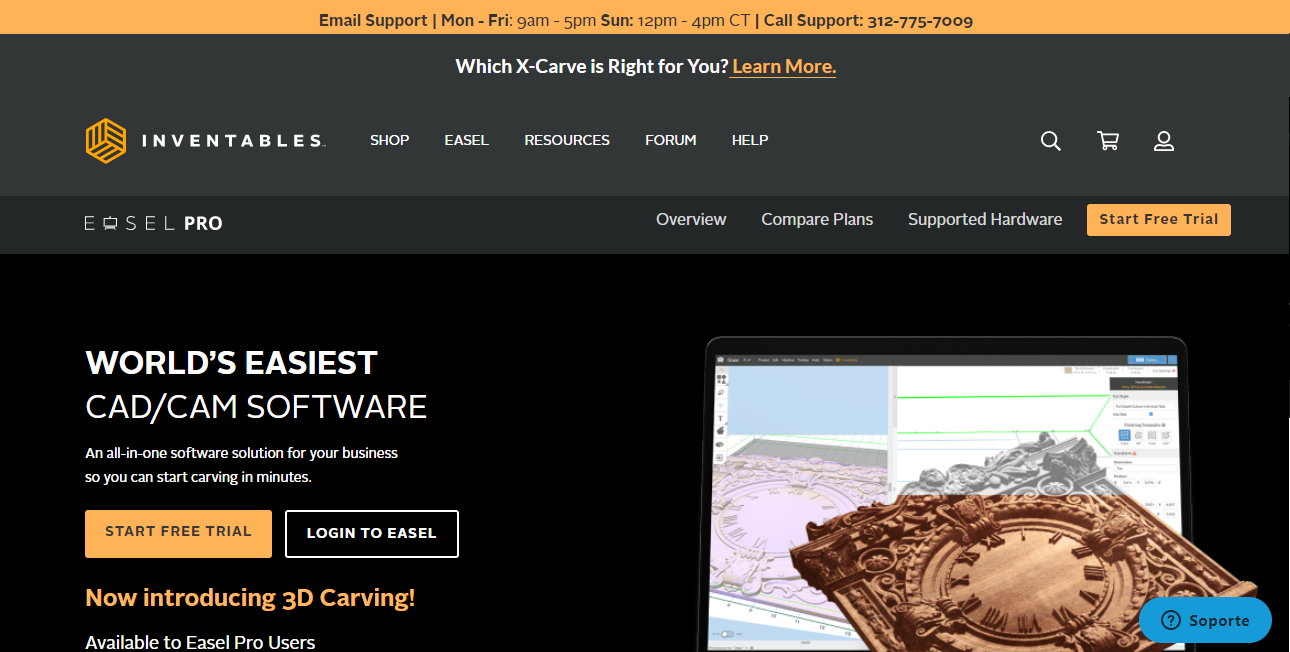Open the HELP menu item
The height and width of the screenshot is (652, 1290).
[x=750, y=140]
